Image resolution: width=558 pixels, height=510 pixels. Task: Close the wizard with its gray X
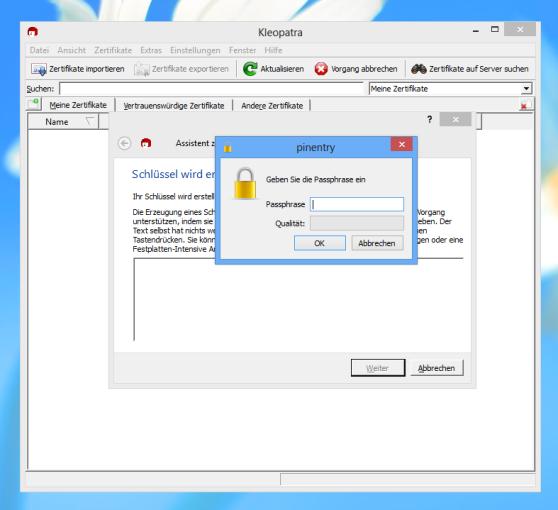tap(456, 119)
